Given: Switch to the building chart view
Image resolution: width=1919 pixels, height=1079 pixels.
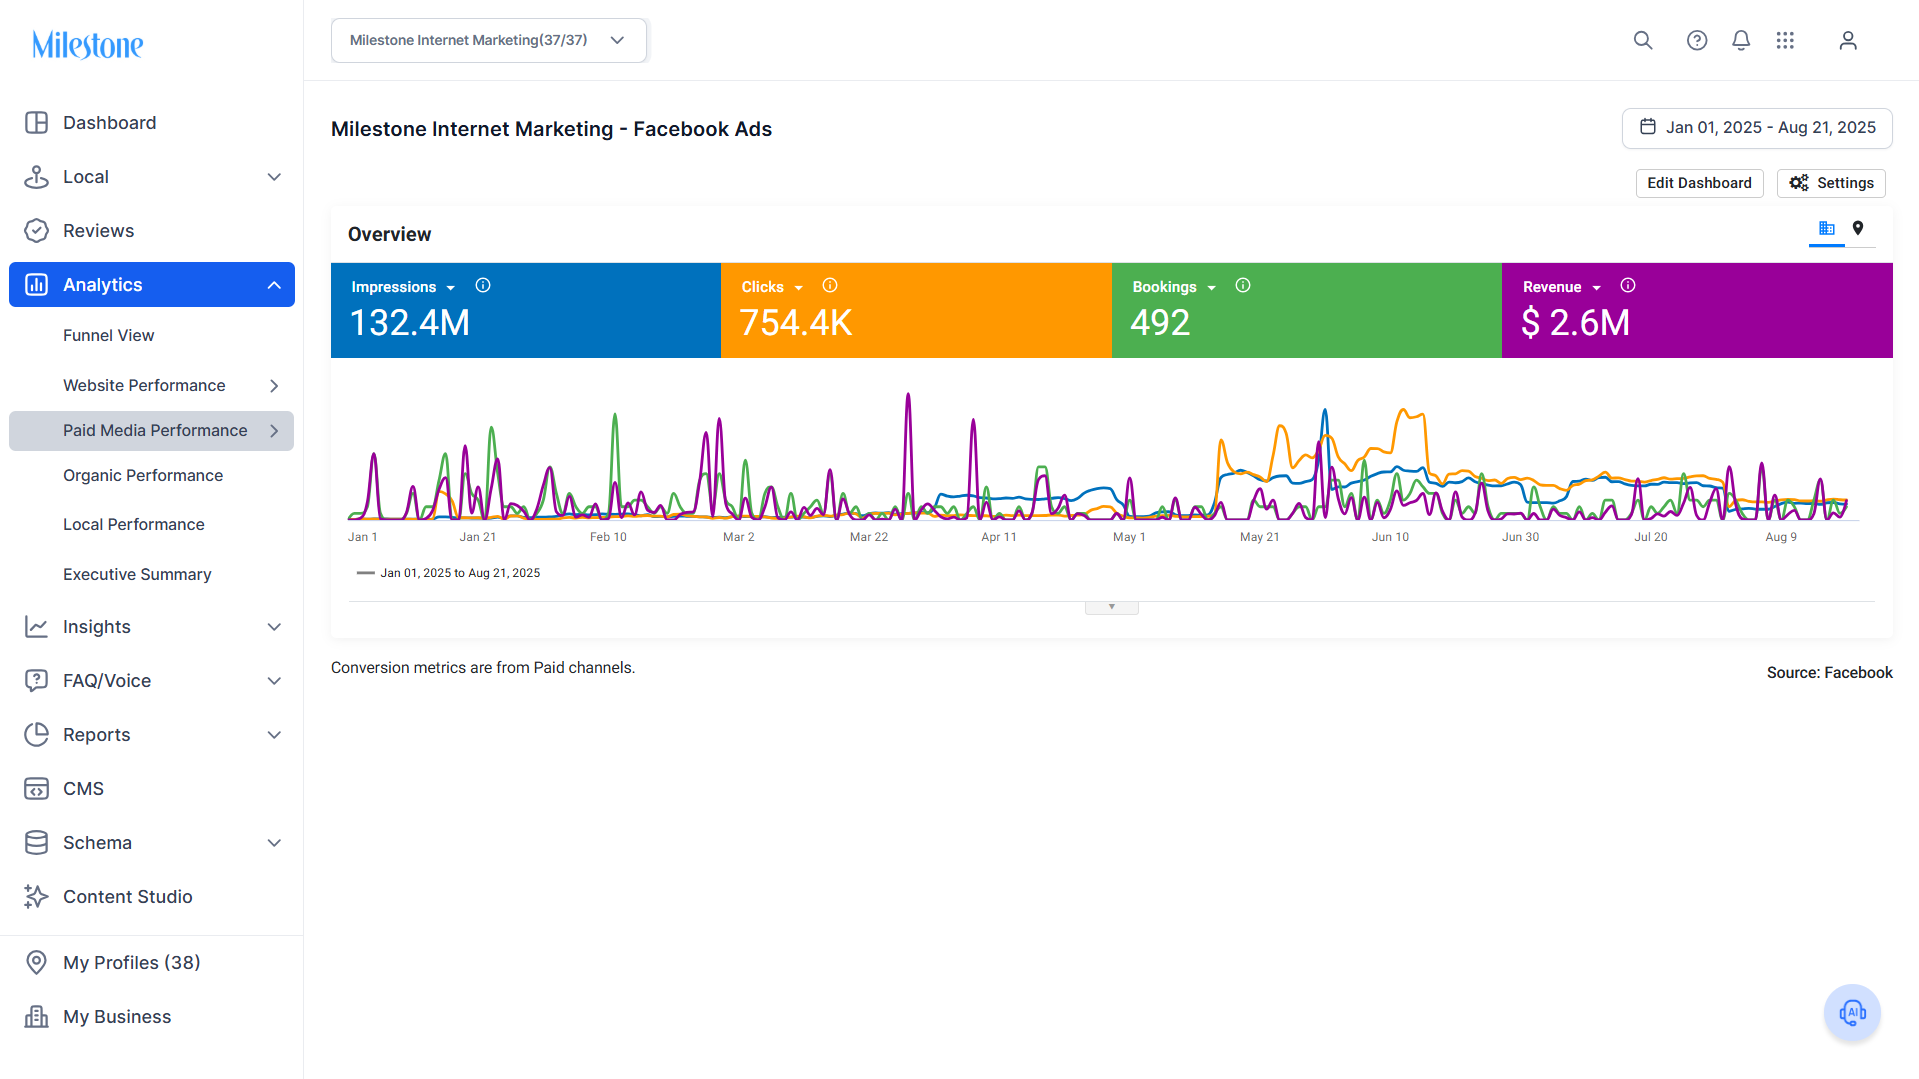Looking at the screenshot, I should [x=1827, y=229].
